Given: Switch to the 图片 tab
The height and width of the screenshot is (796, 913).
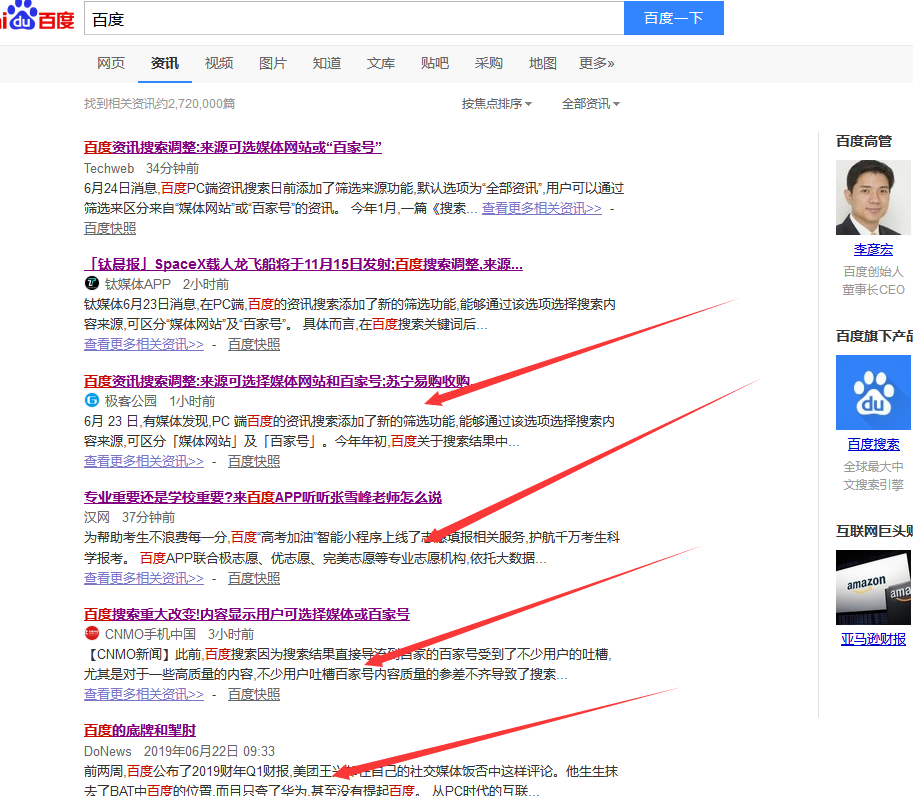Looking at the screenshot, I should (273, 63).
